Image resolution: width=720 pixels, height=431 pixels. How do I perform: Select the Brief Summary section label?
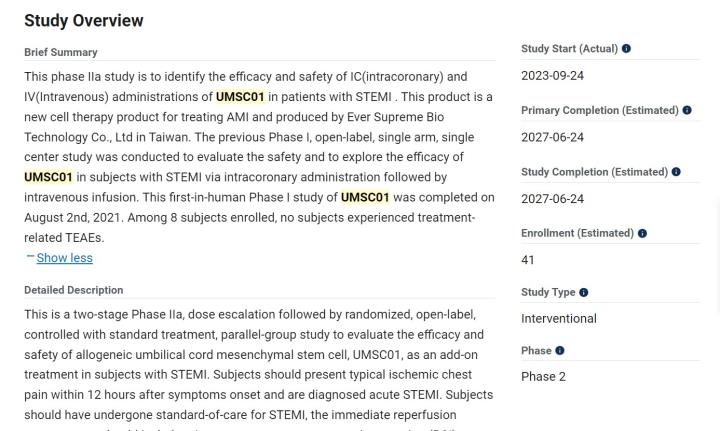[x=61, y=52]
